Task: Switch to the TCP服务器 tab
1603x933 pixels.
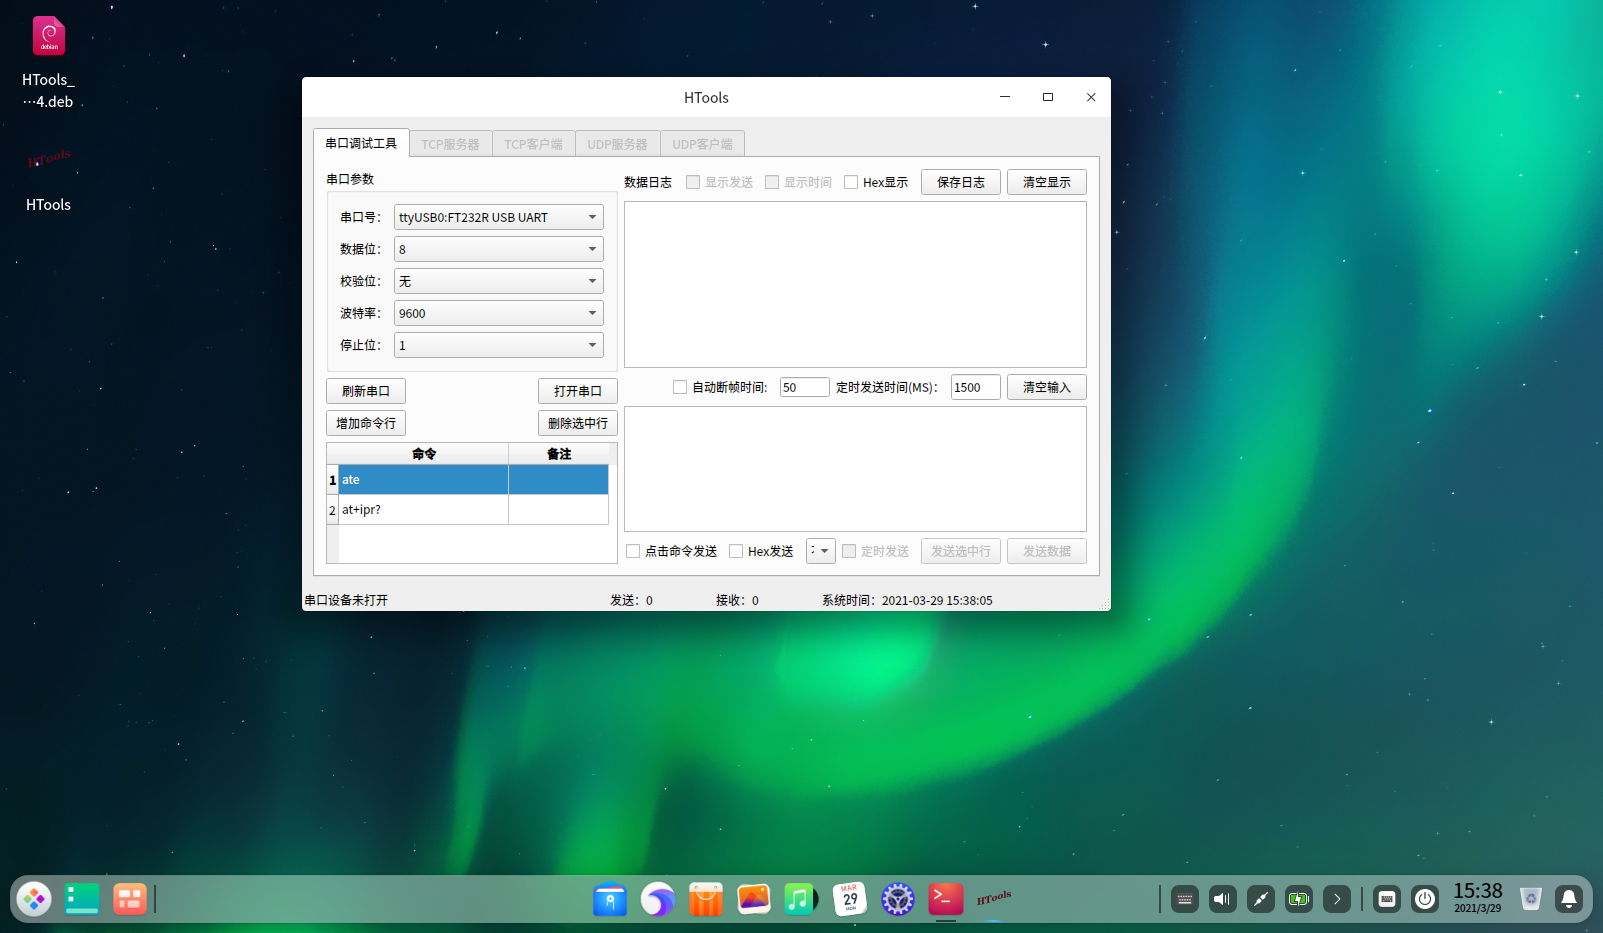Action: coord(450,144)
